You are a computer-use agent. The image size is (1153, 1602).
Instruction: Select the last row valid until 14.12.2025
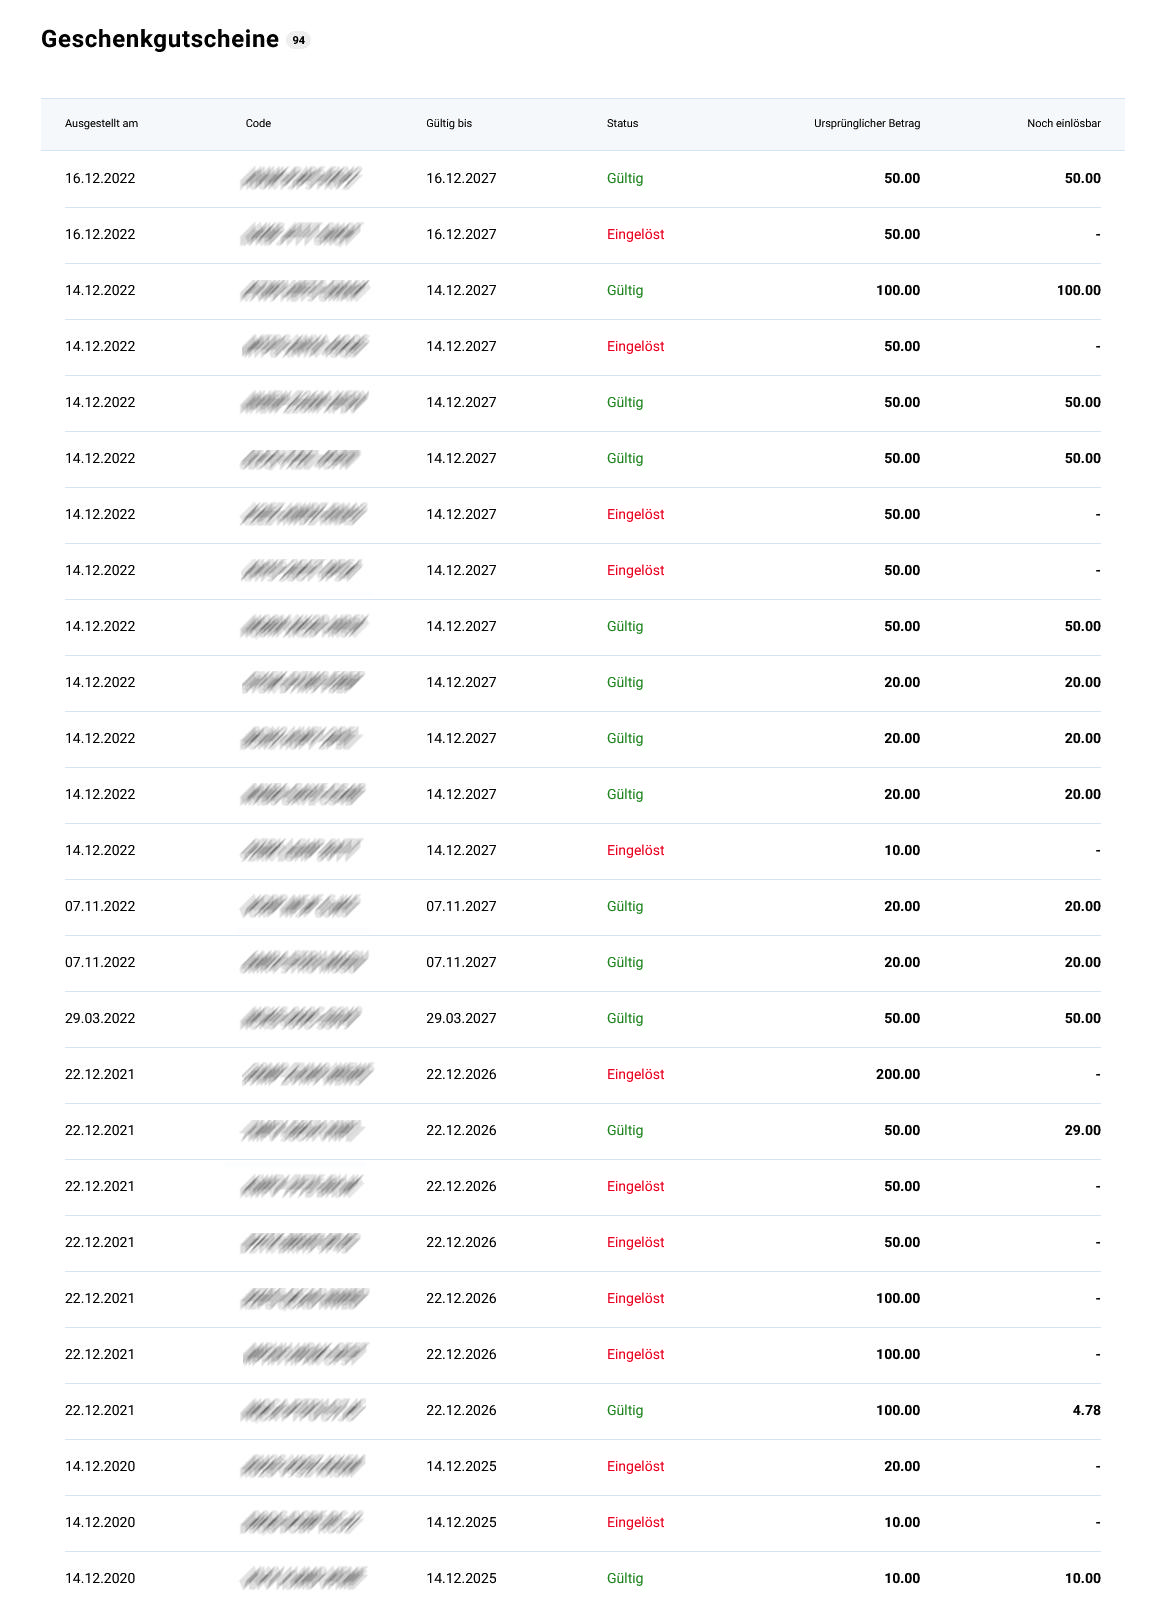(x=583, y=1579)
